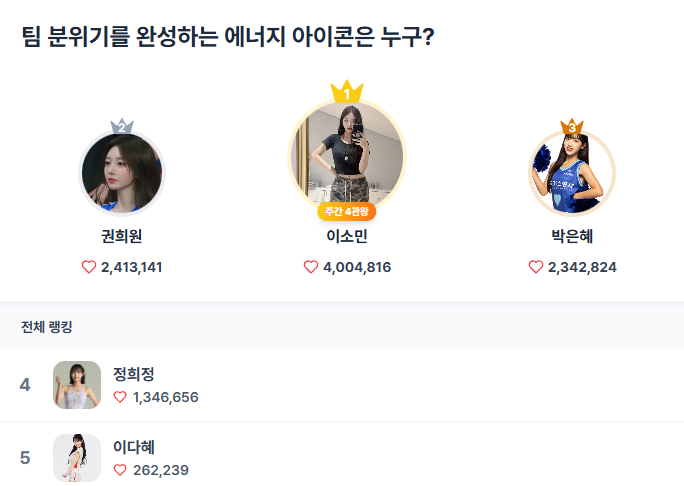This screenshot has height=486, width=684.
Task: Select the rank 5 profile thumbnail
Action: click(x=77, y=458)
